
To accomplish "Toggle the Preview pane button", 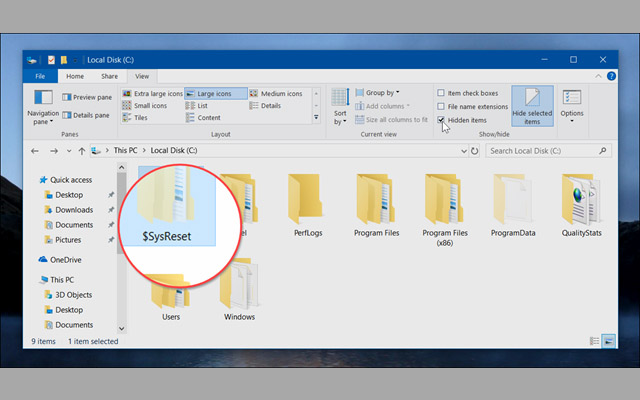I will click(x=87, y=97).
